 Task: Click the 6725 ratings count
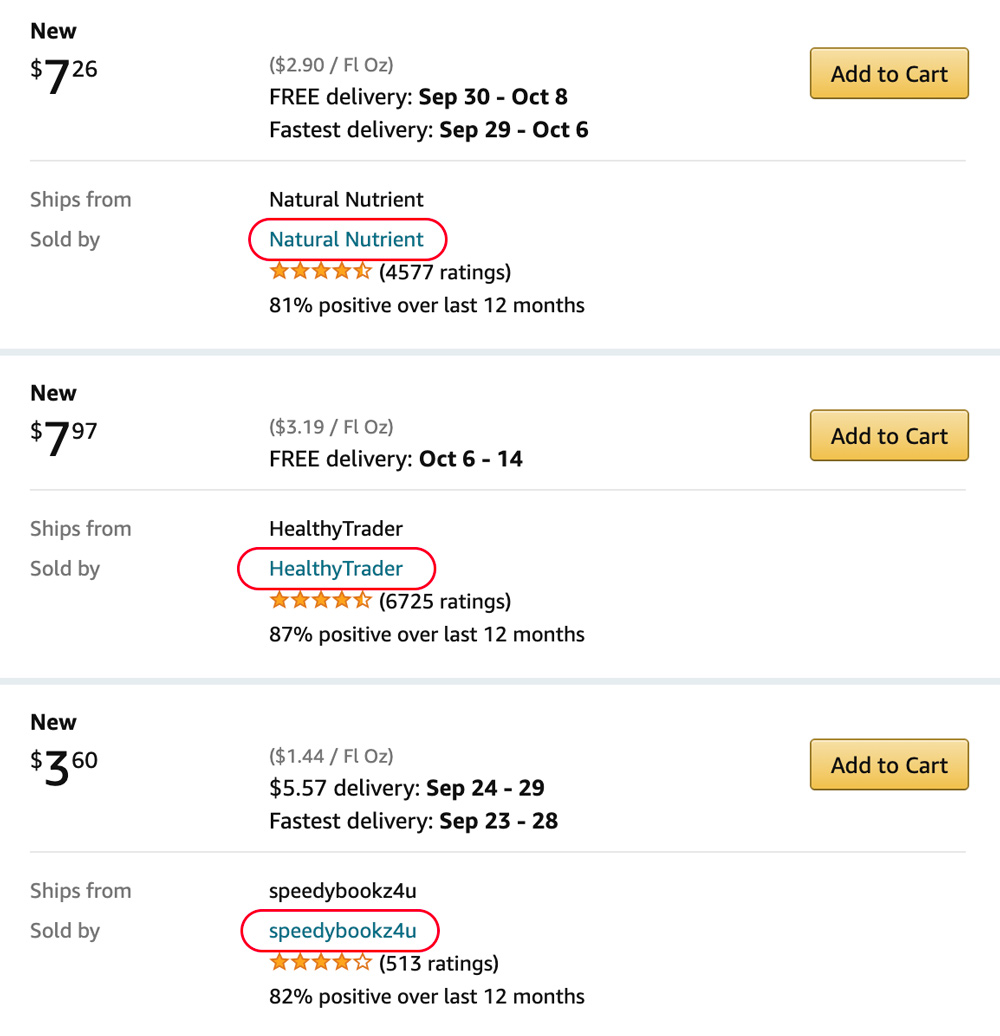pos(445,601)
